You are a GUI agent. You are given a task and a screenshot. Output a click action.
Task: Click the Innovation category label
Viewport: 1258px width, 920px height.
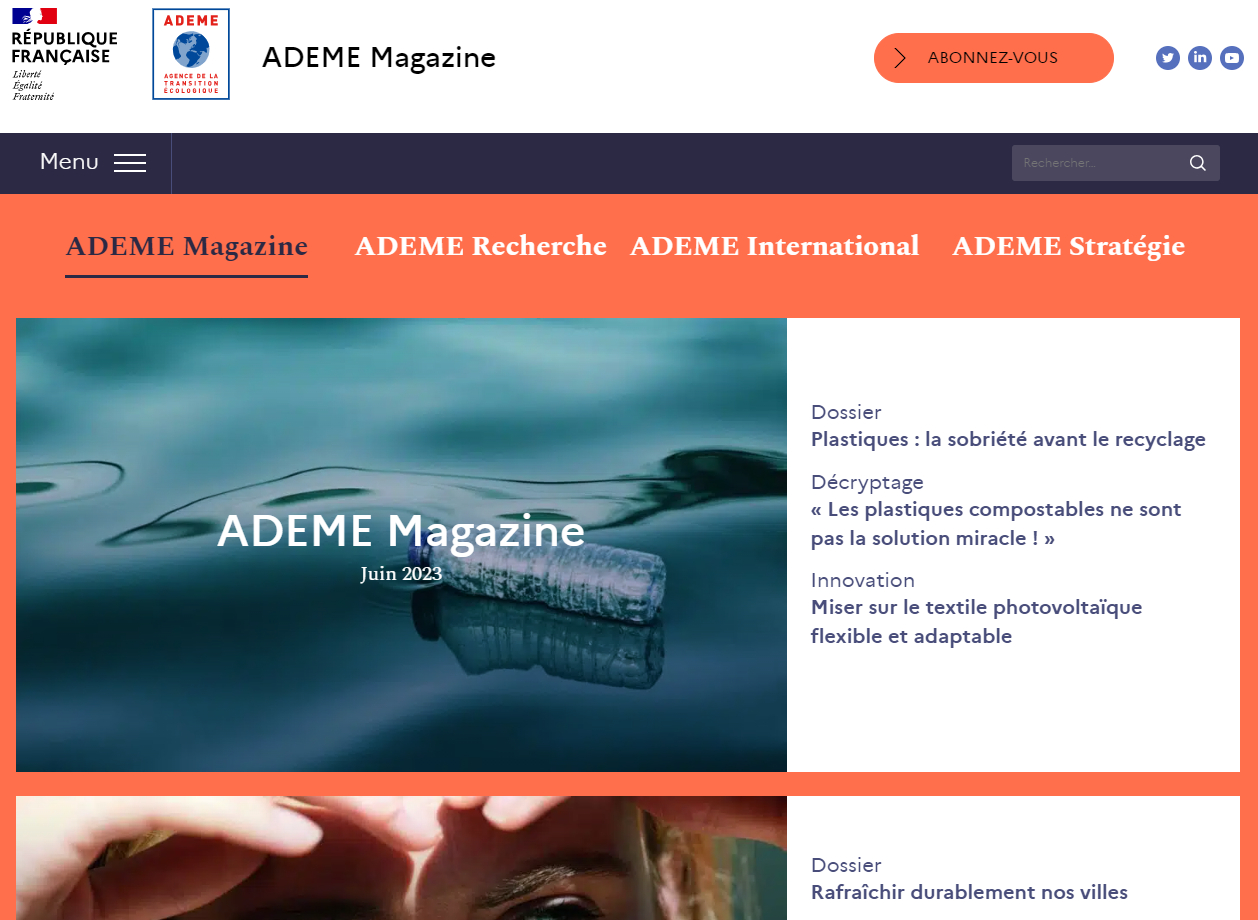[x=863, y=580]
